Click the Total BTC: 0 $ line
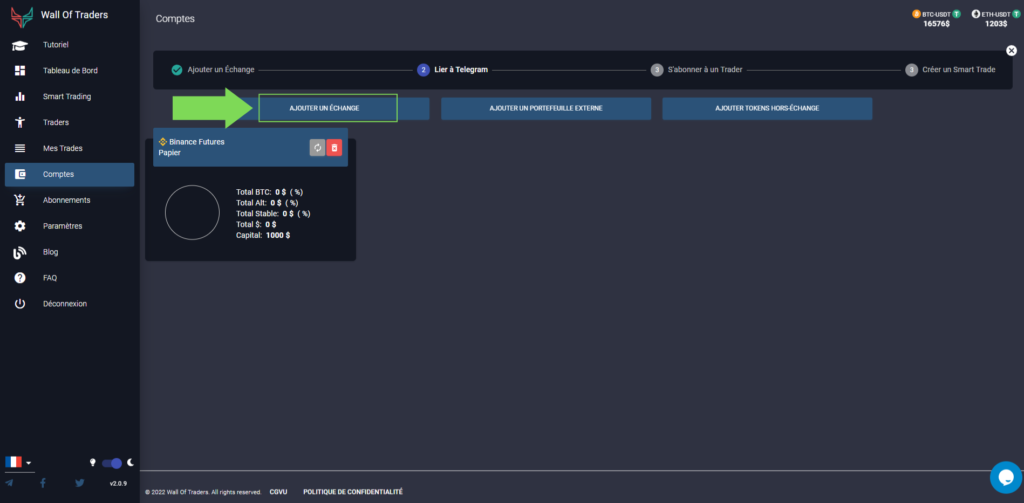Viewport: 1024px width, 503px height. point(270,192)
